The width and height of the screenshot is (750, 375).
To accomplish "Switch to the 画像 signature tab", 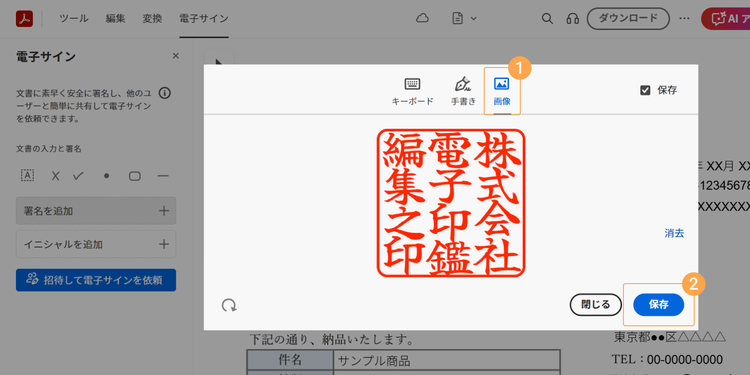I will [502, 91].
